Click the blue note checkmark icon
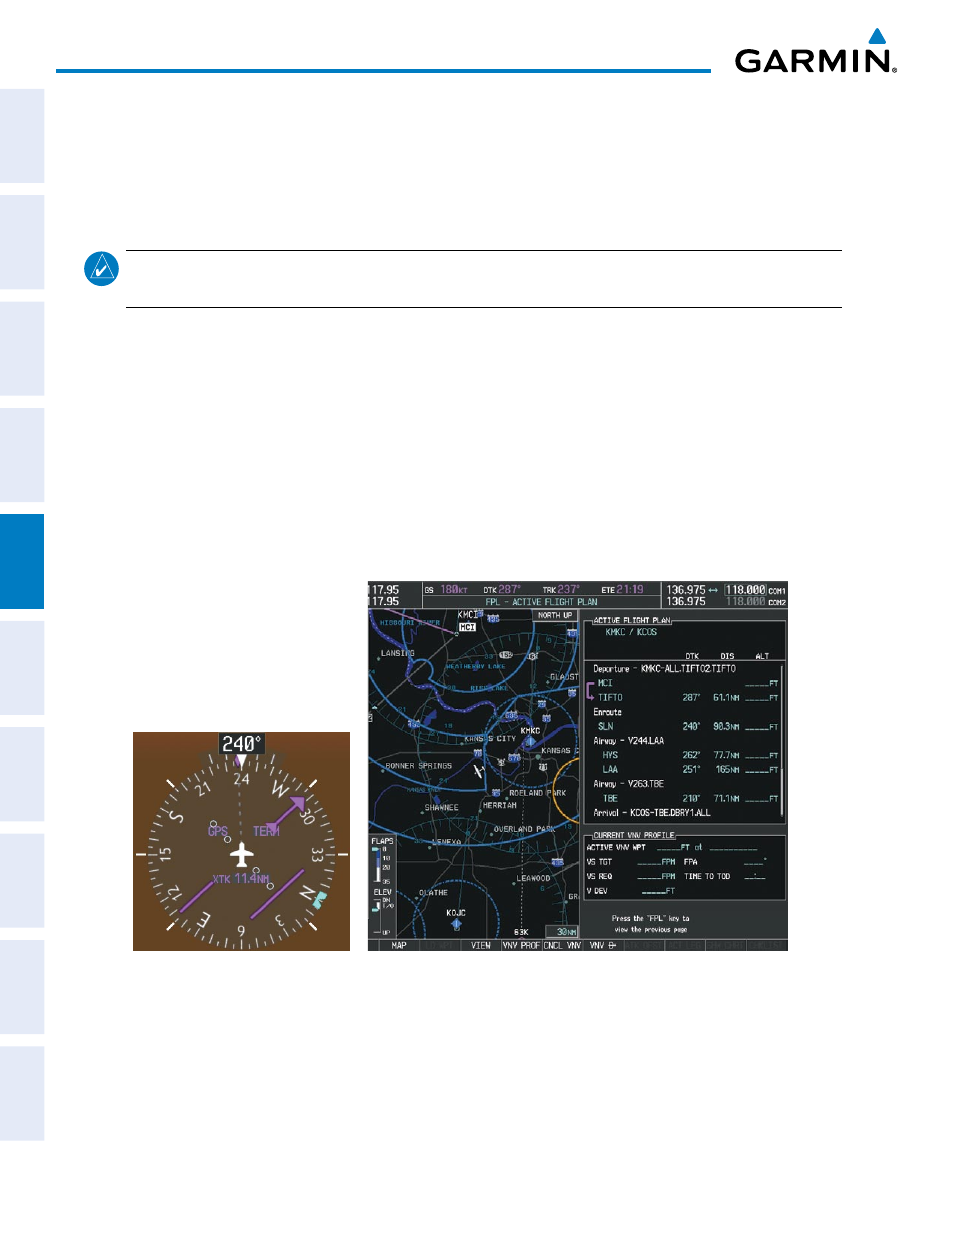The height and width of the screenshot is (1235, 954). 101,269
